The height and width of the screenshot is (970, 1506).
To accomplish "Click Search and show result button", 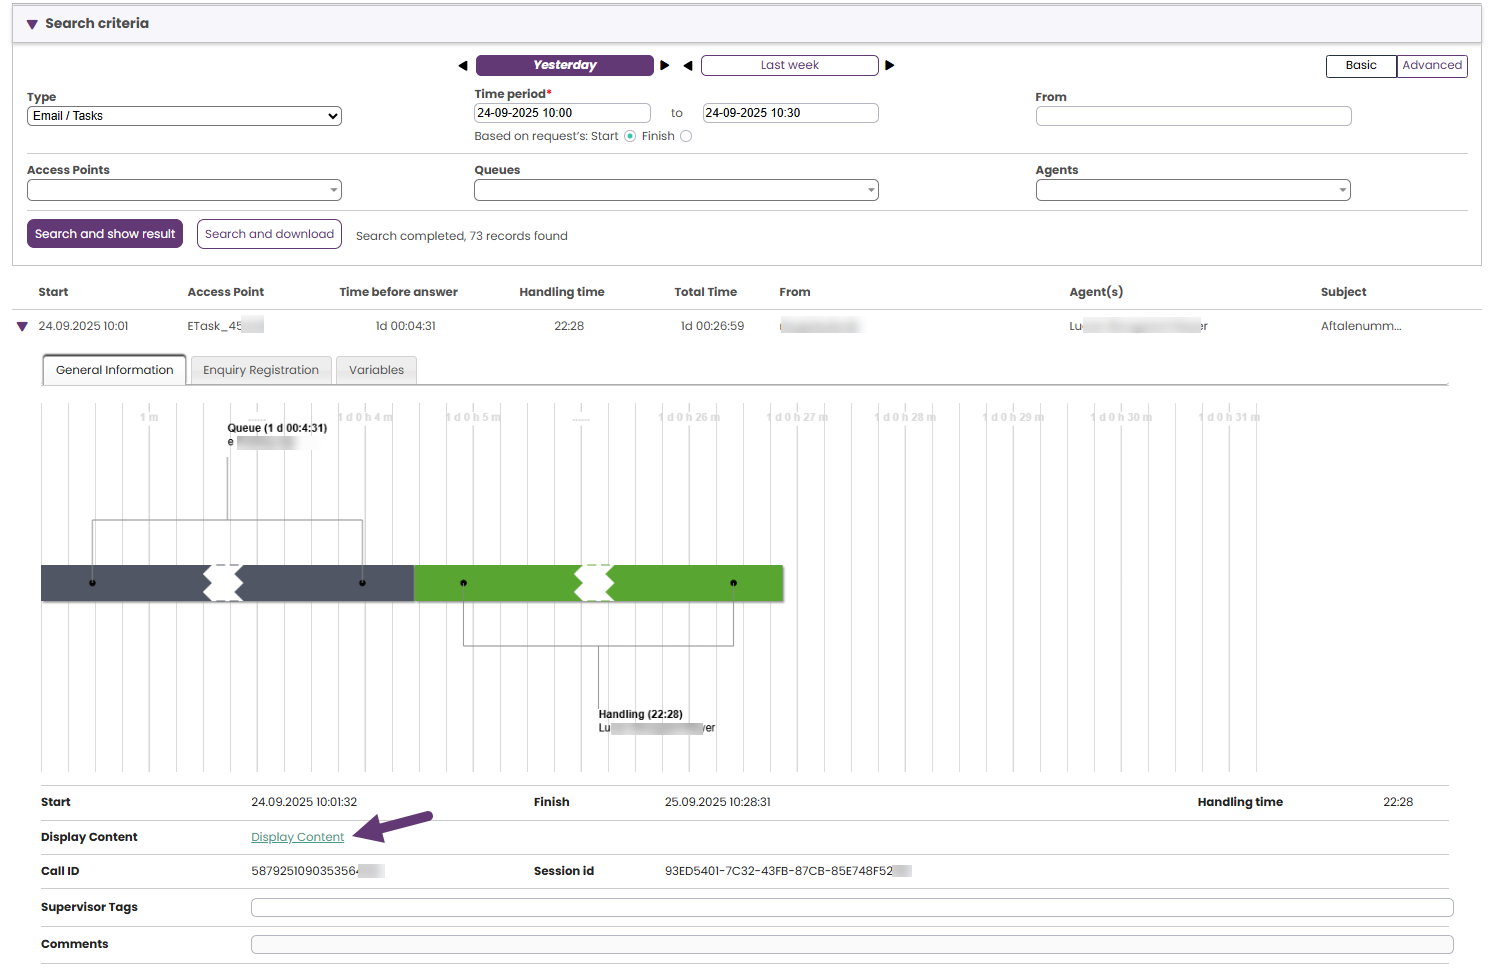I will [105, 234].
